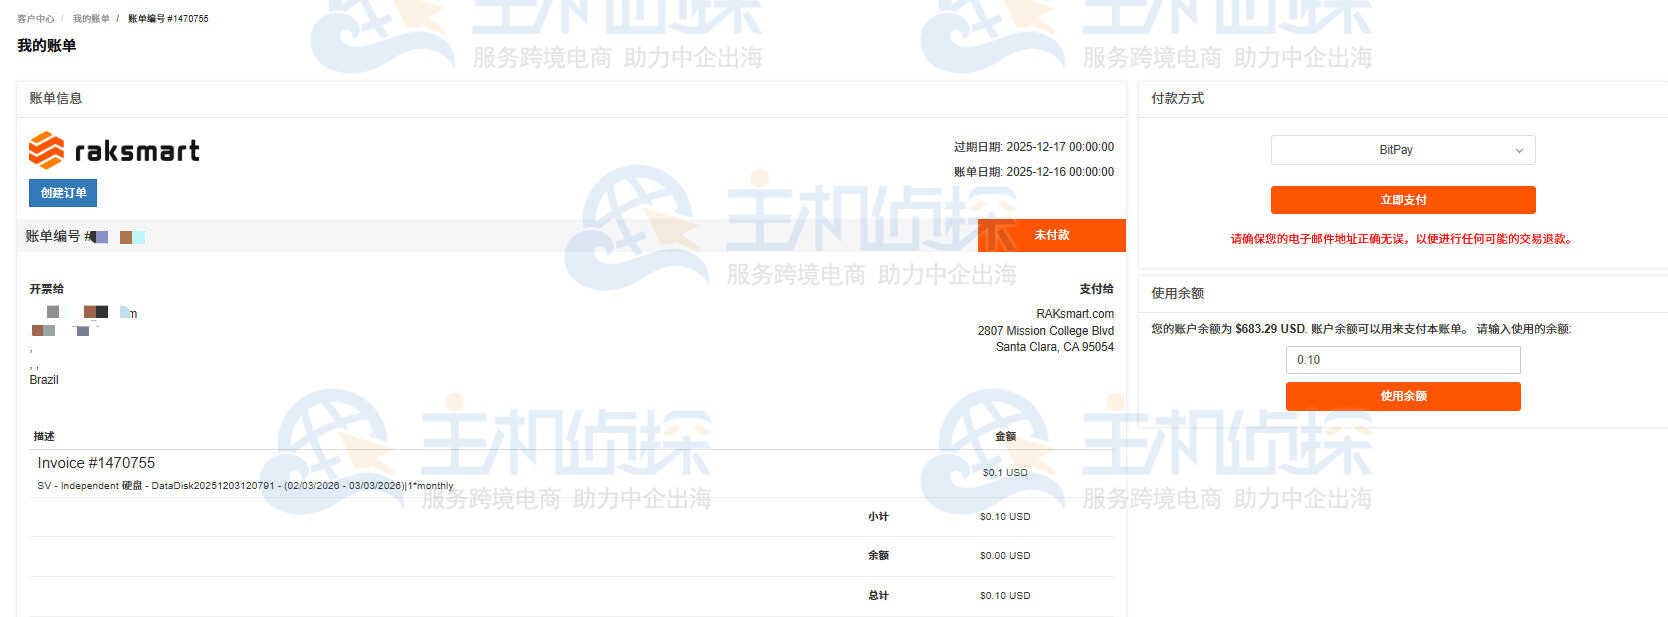Click the 未付款 unpaid status badge
Screen dimensions: 1668x617
[x=1052, y=235]
